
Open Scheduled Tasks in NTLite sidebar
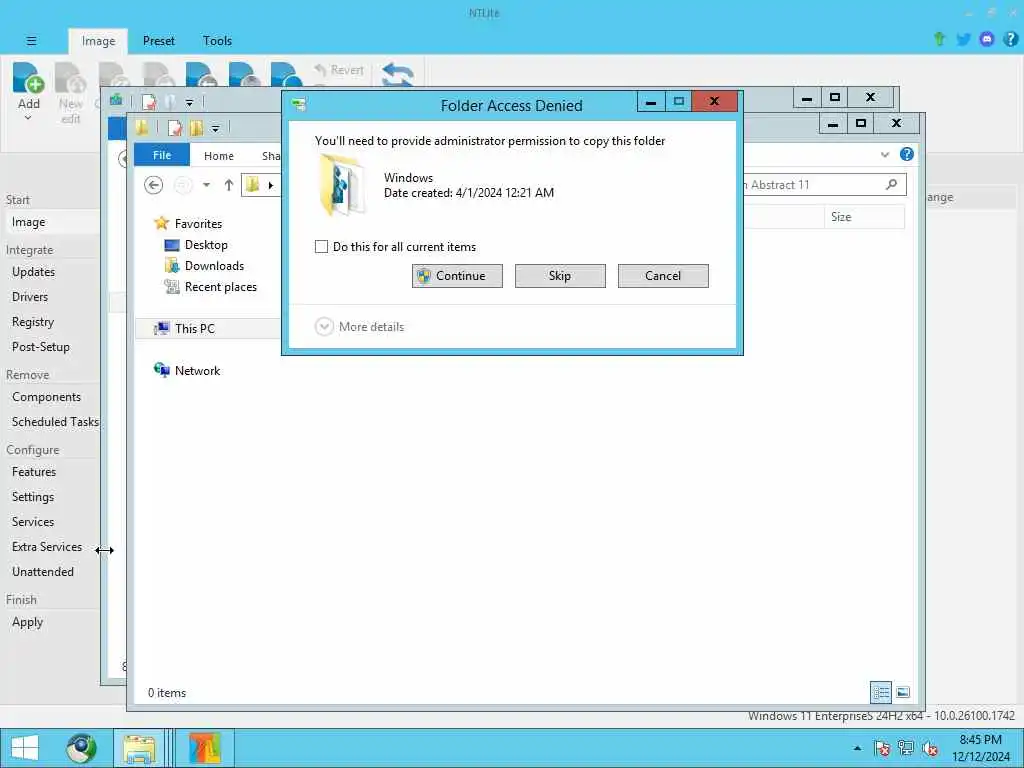click(x=55, y=422)
